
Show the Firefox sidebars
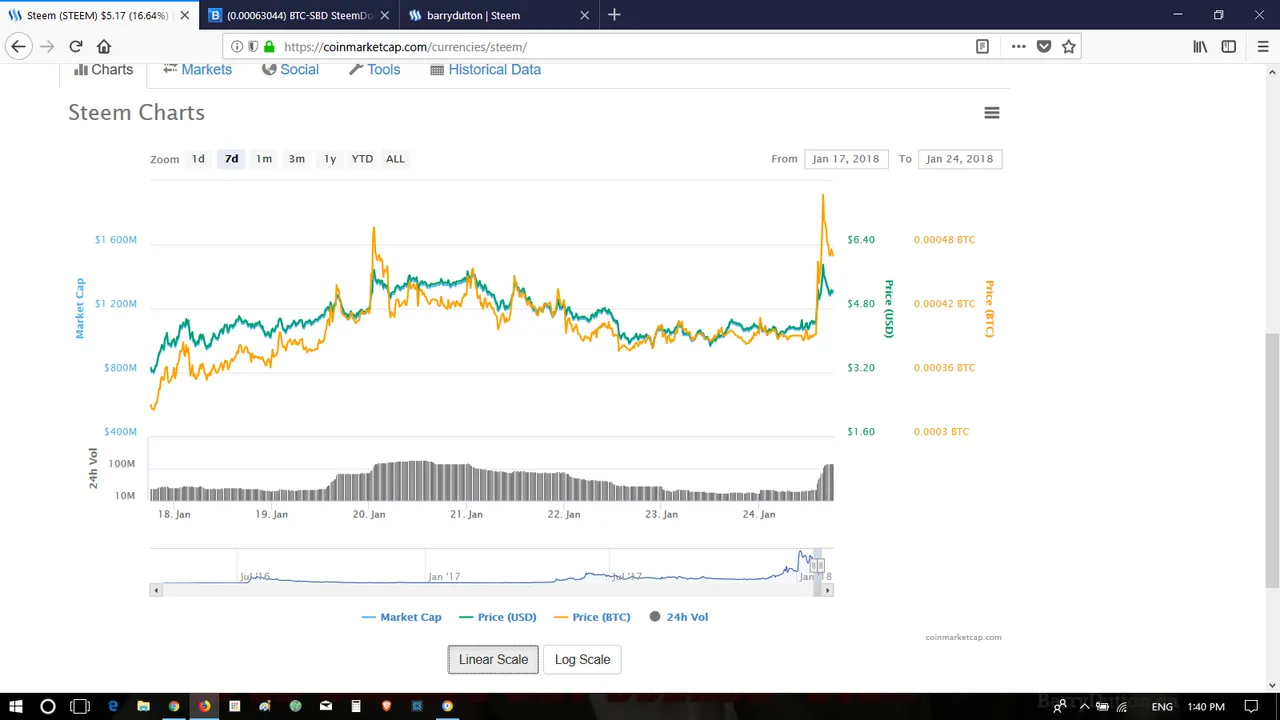1229,46
